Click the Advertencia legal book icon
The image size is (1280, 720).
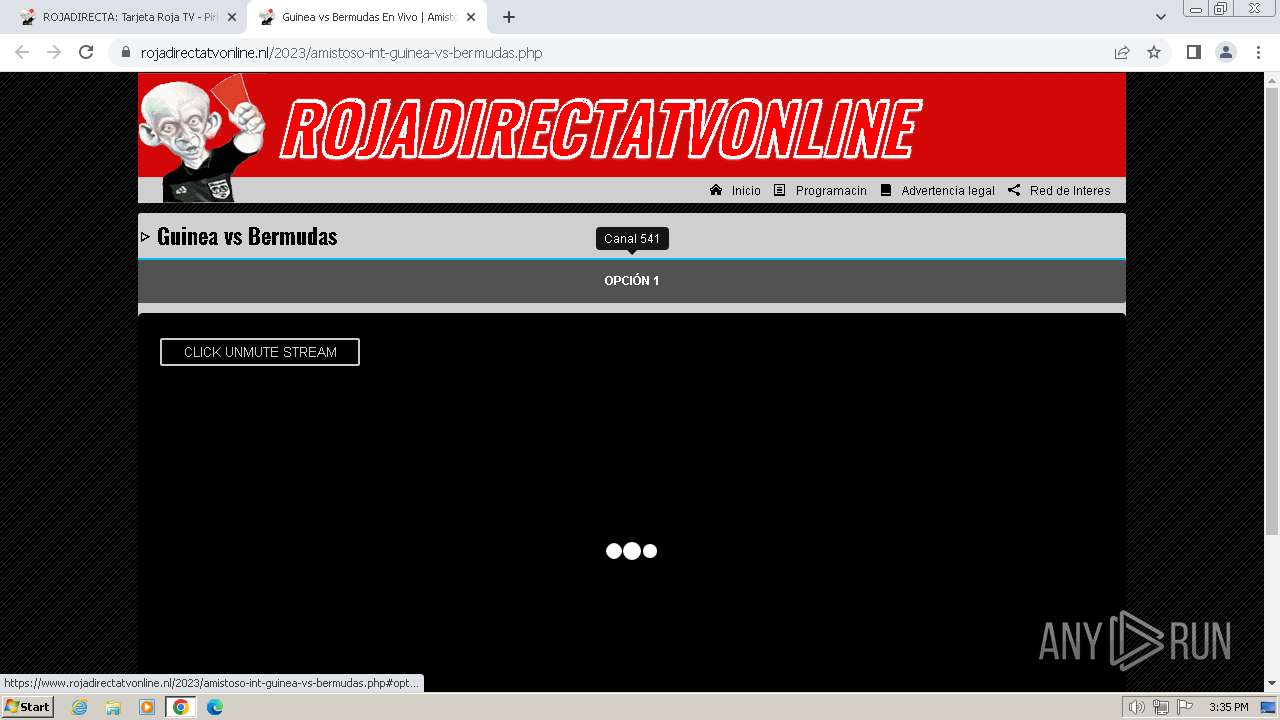[x=886, y=190]
